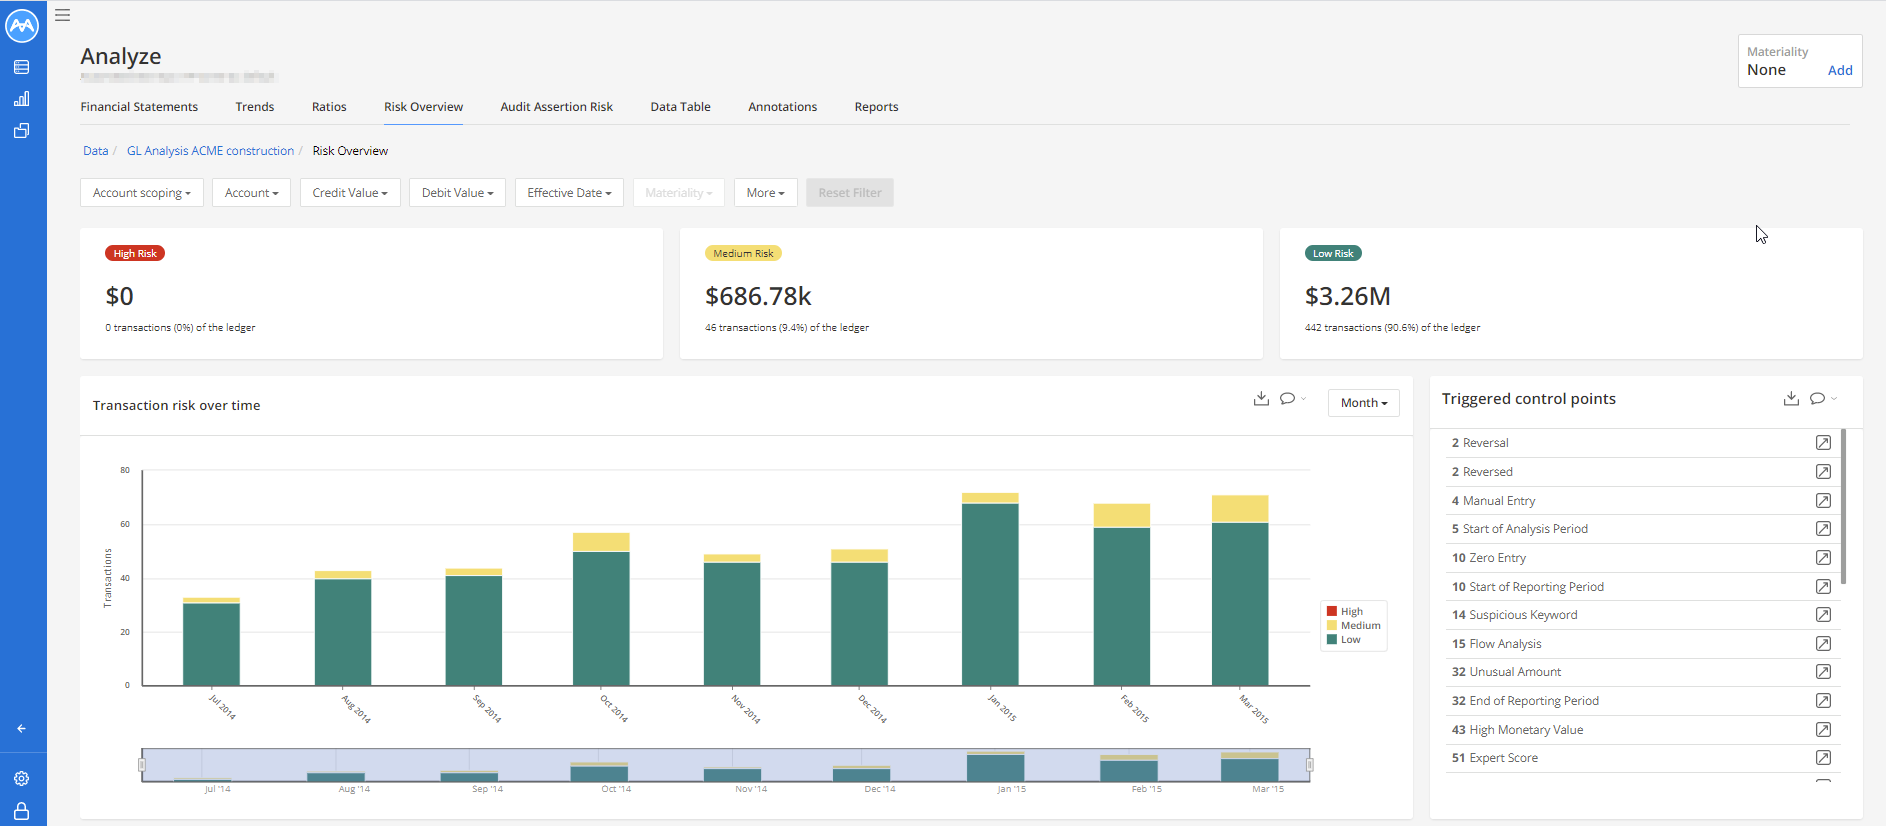Viewport: 1886px width, 826px height.
Task: Open the data list sidebar icon
Action: (x=21, y=67)
